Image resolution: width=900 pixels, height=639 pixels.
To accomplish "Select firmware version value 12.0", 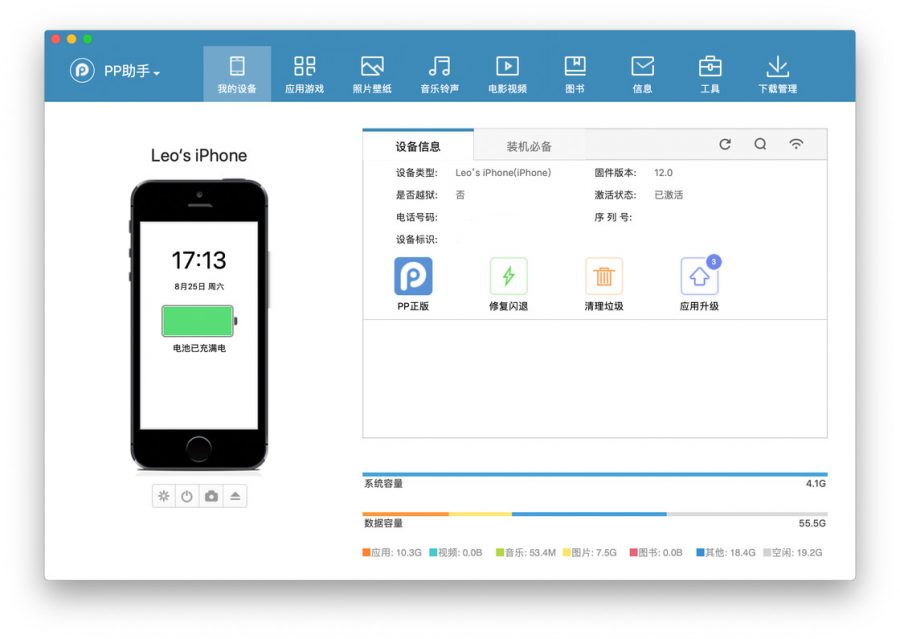I will (x=664, y=172).
